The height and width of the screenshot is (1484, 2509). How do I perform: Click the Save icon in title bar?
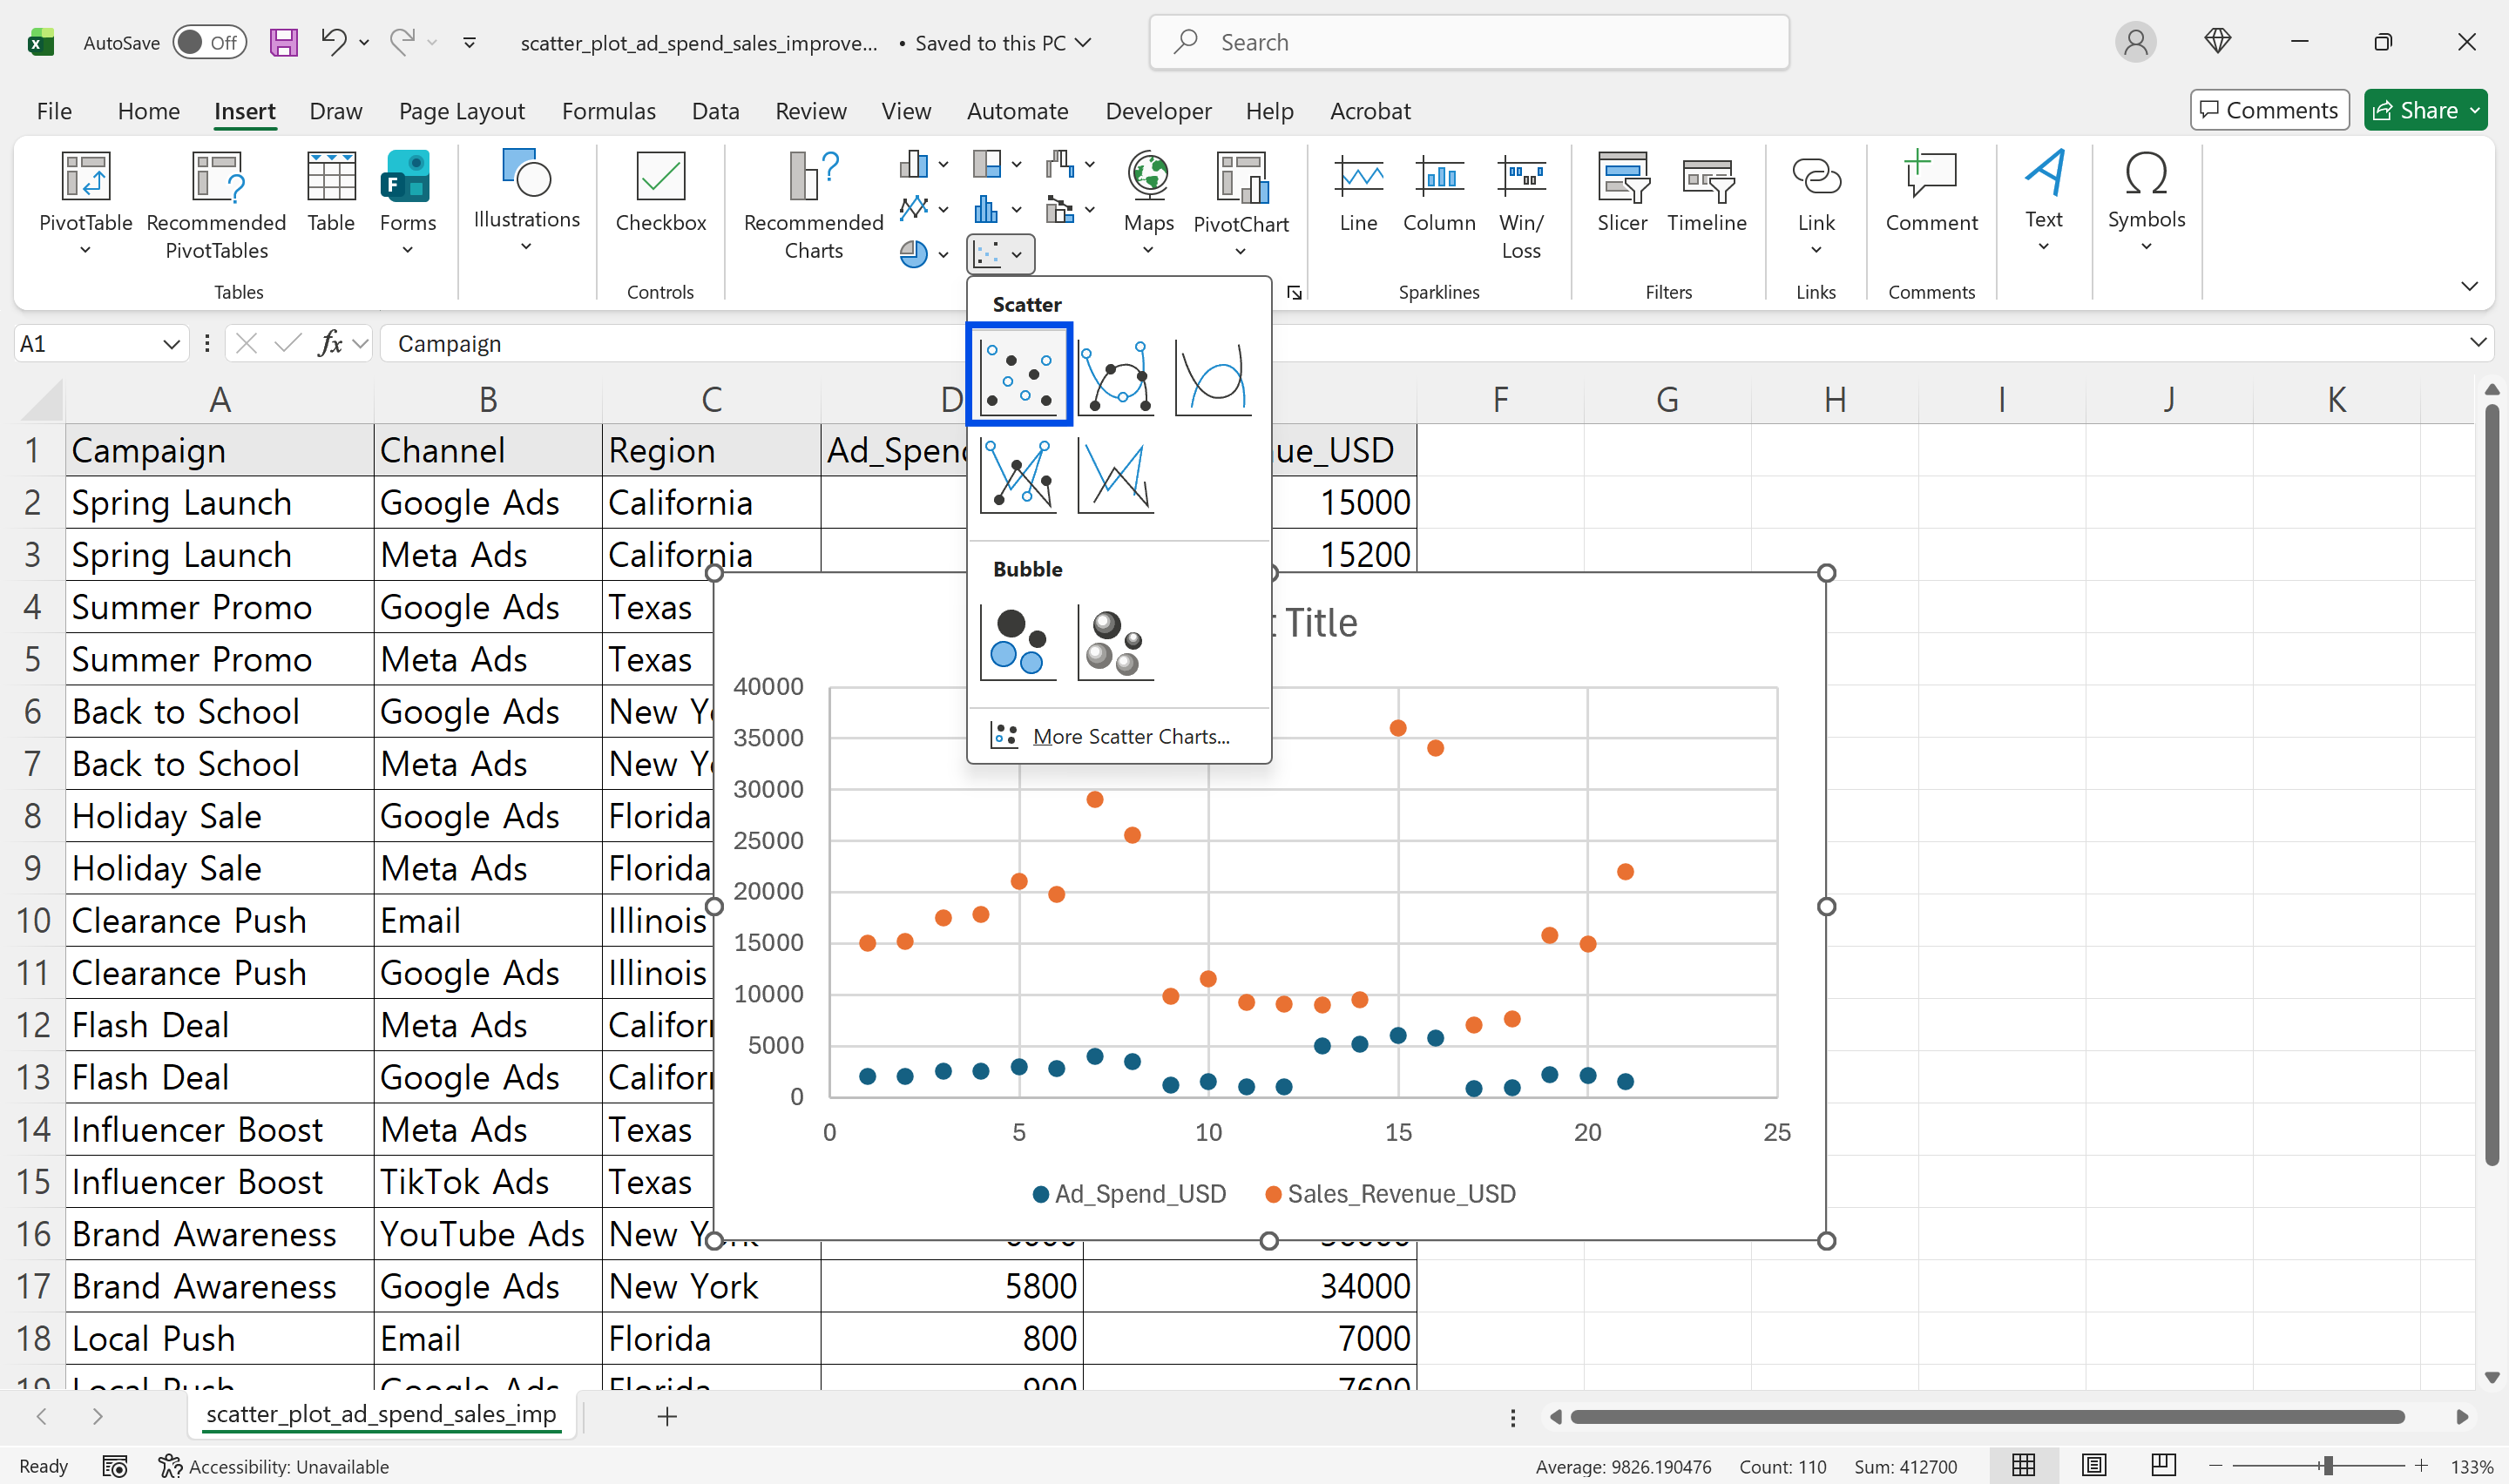[x=284, y=42]
